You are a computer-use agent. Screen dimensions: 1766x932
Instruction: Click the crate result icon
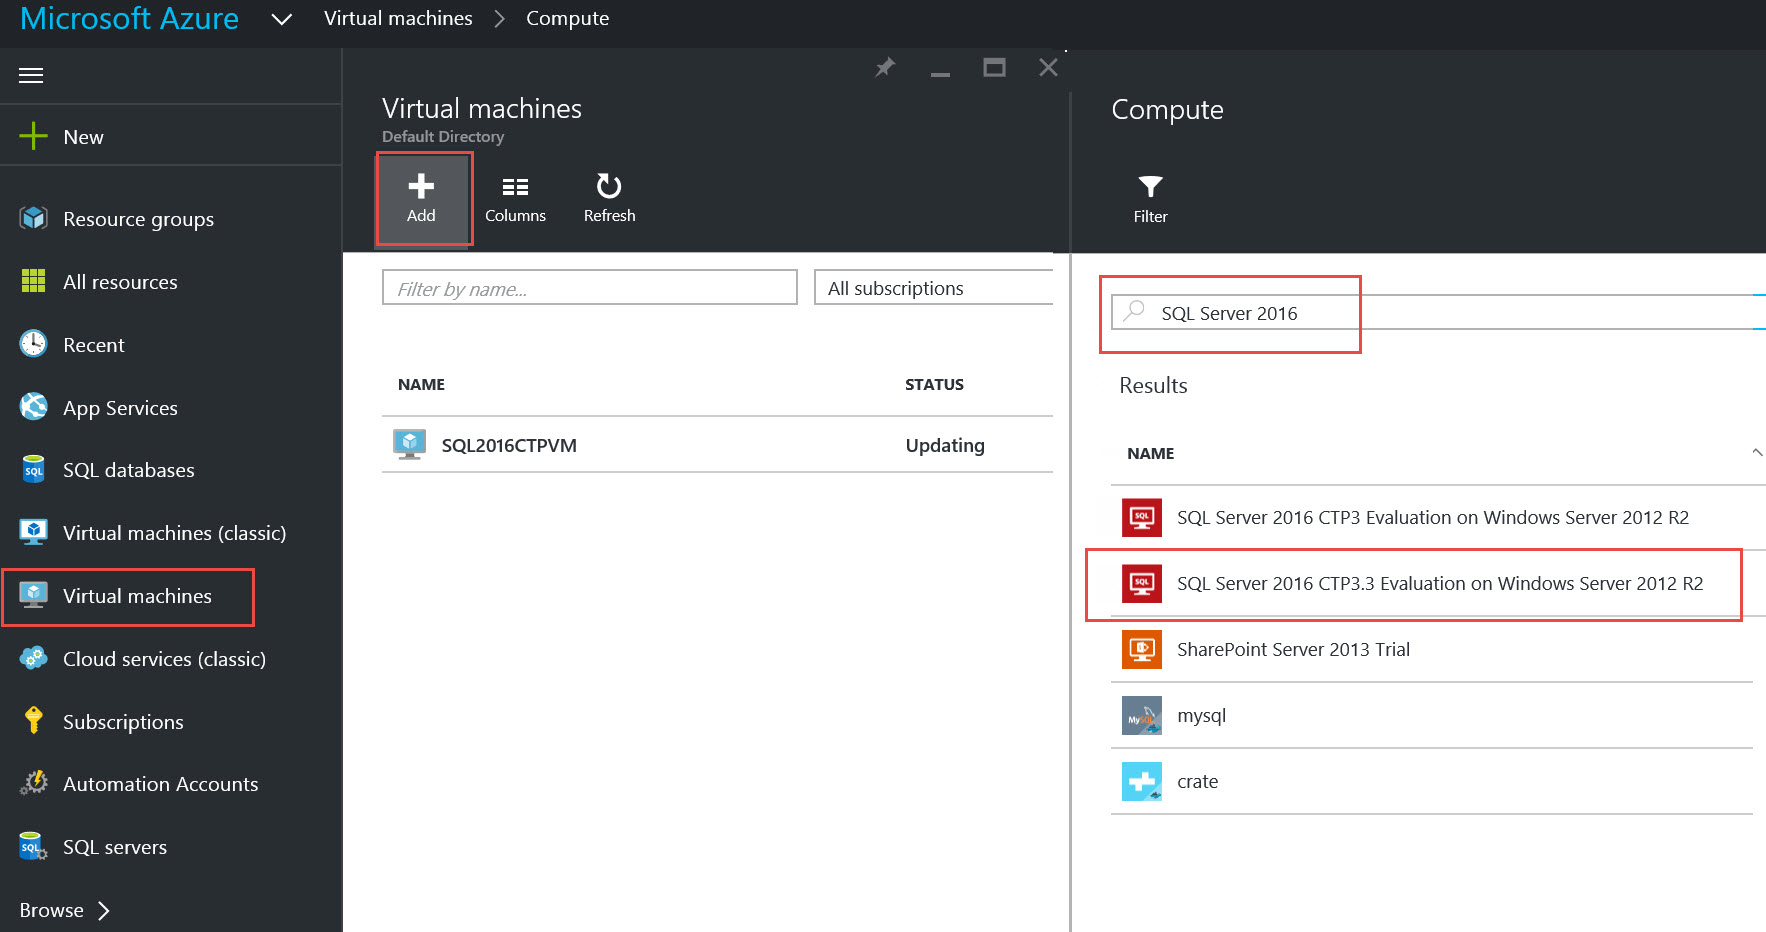click(x=1141, y=781)
